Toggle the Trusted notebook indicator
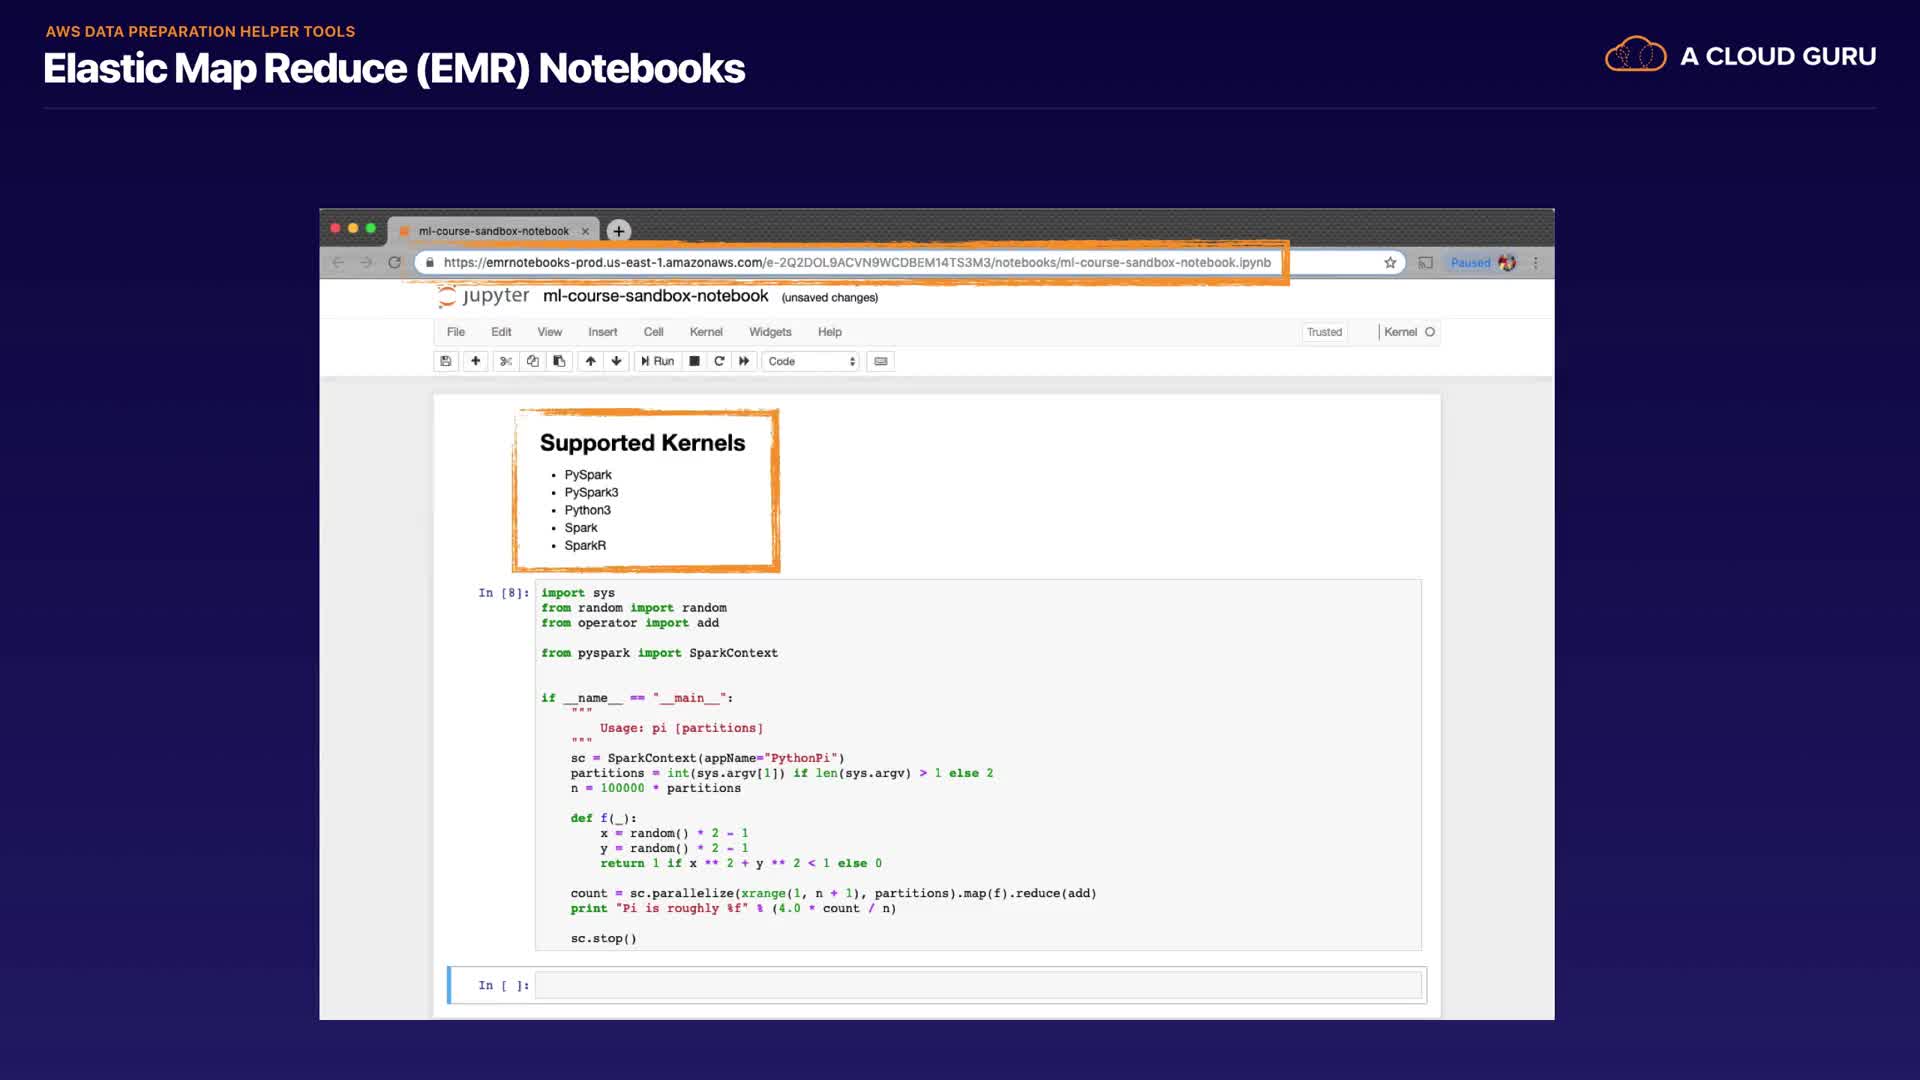This screenshot has height=1080, width=1920. [1324, 332]
